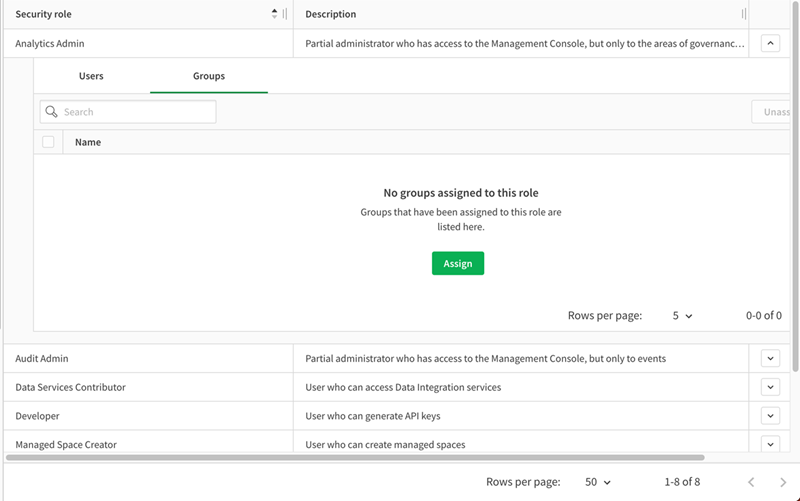Open the rows per page dropdown showing 50
Screen dimensions: 800x501
point(597,482)
